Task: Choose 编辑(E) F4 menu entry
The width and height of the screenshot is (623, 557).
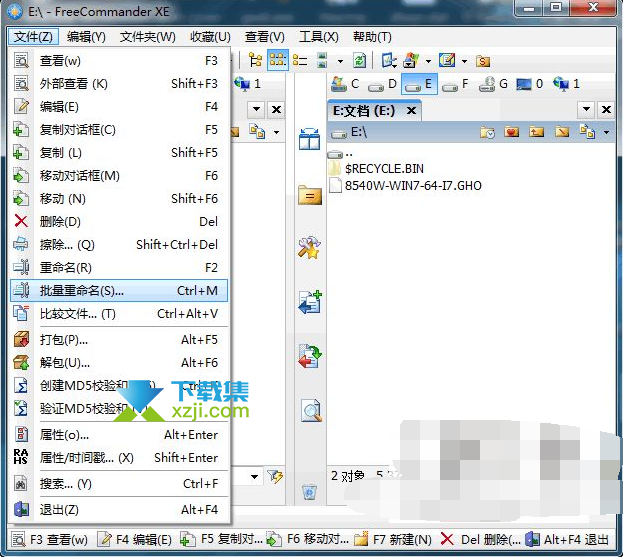Action: 119,107
